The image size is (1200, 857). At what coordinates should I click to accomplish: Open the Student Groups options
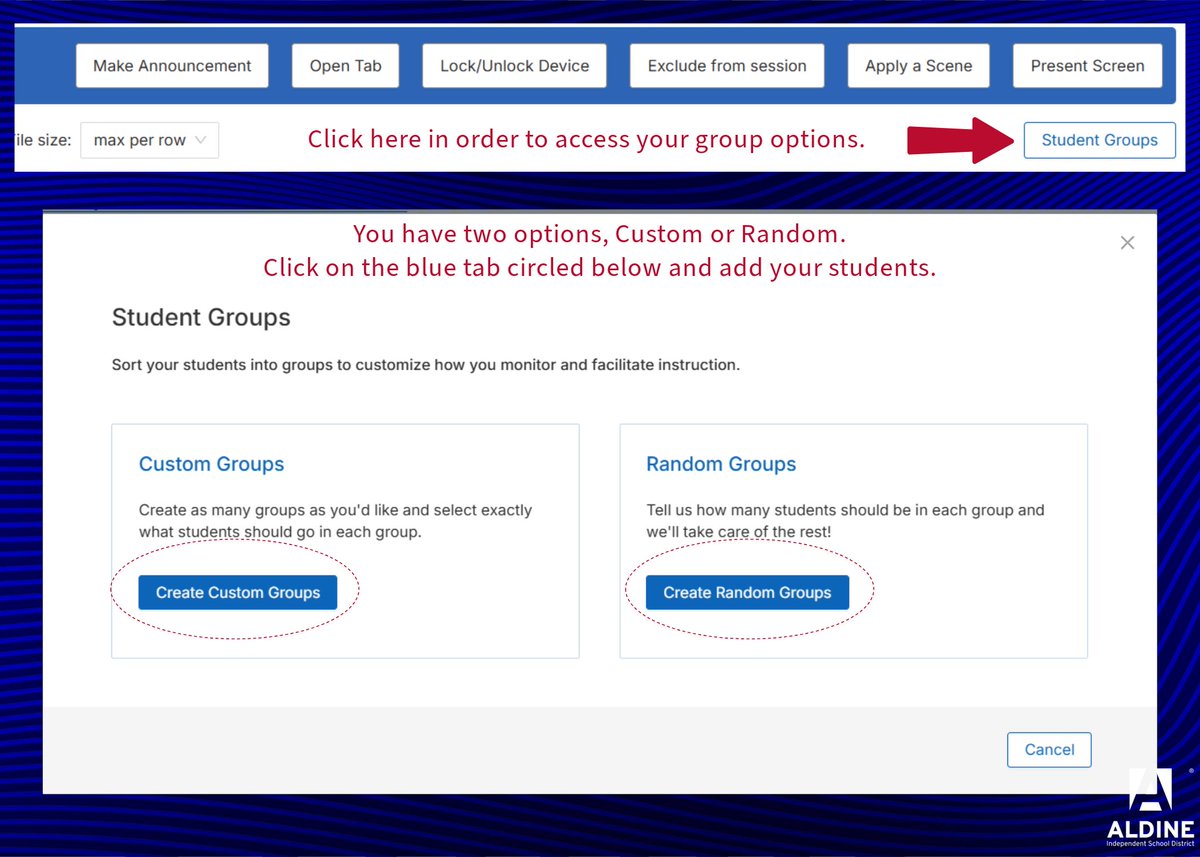coord(1100,140)
